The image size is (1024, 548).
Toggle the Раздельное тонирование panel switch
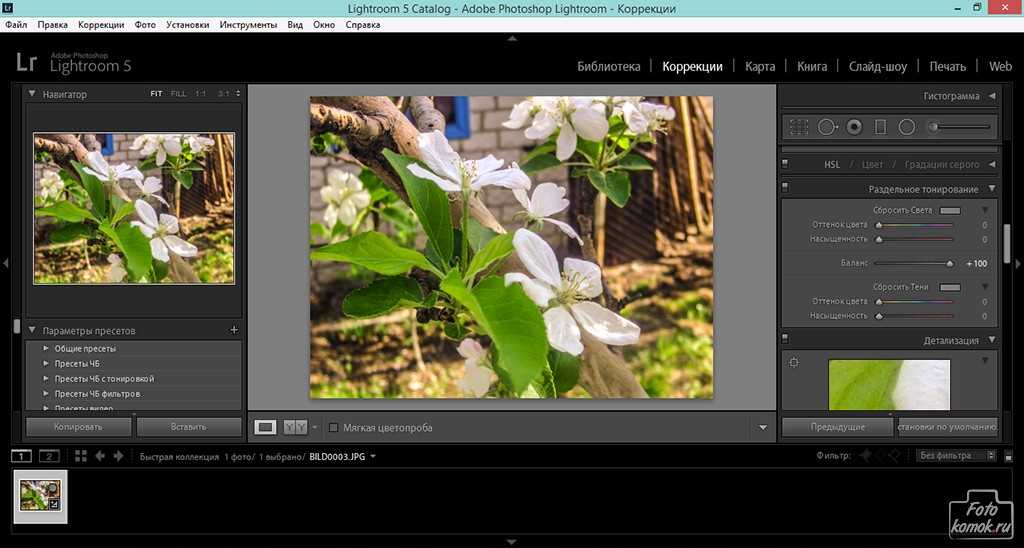click(786, 188)
